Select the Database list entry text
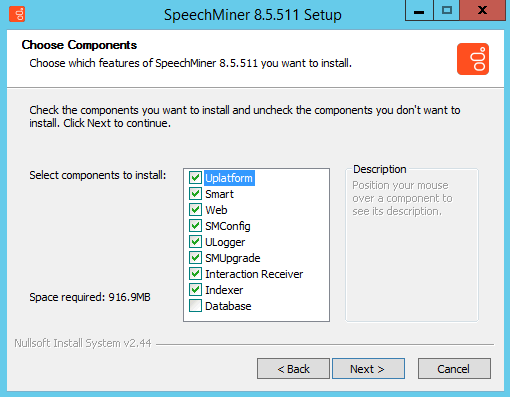Image resolution: width=510 pixels, height=398 pixels. 228,306
